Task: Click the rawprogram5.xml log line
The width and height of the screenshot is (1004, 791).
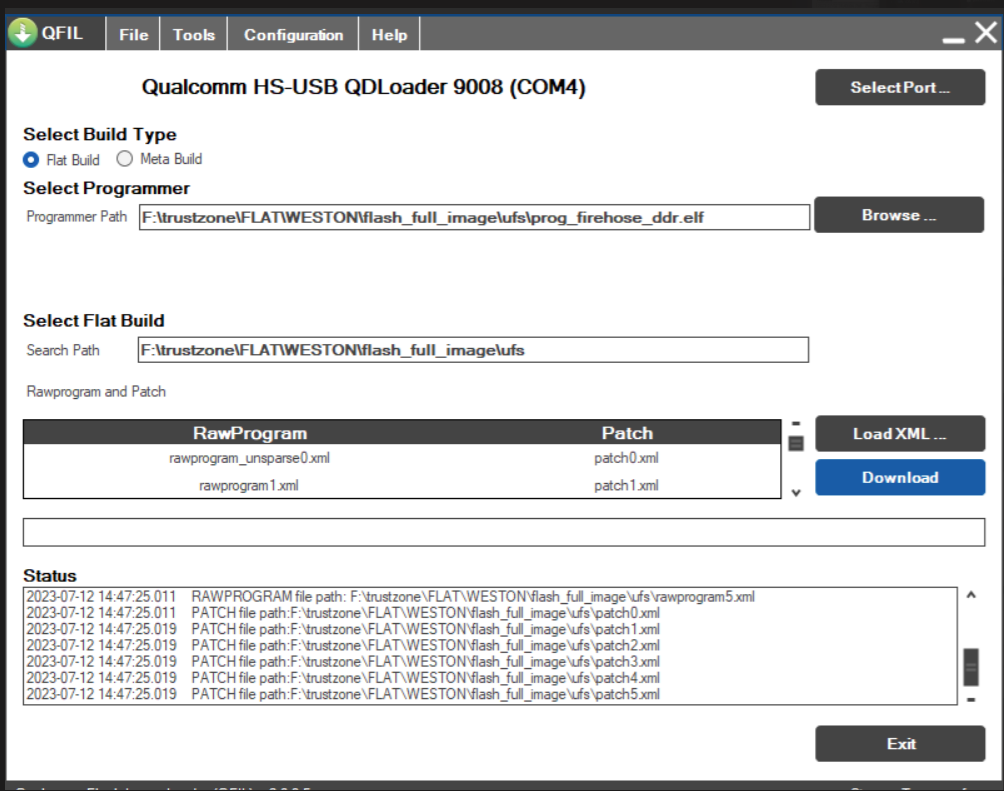Action: pyautogui.click(x=391, y=597)
